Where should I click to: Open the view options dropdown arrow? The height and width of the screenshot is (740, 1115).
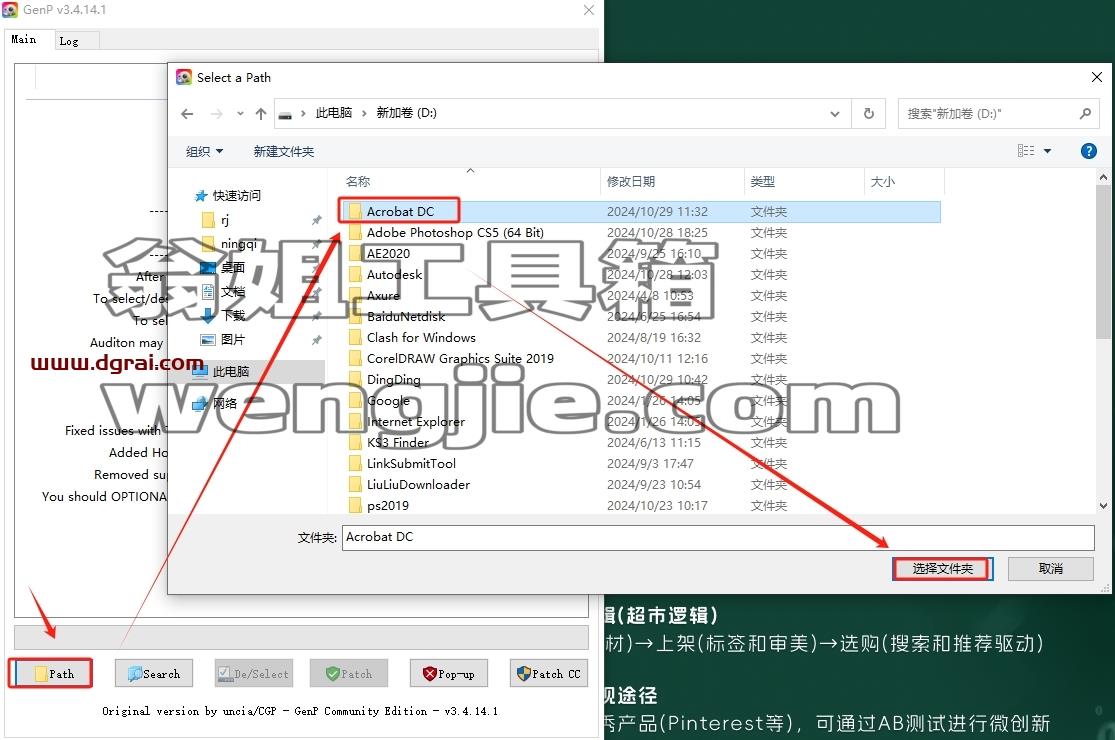1047,151
